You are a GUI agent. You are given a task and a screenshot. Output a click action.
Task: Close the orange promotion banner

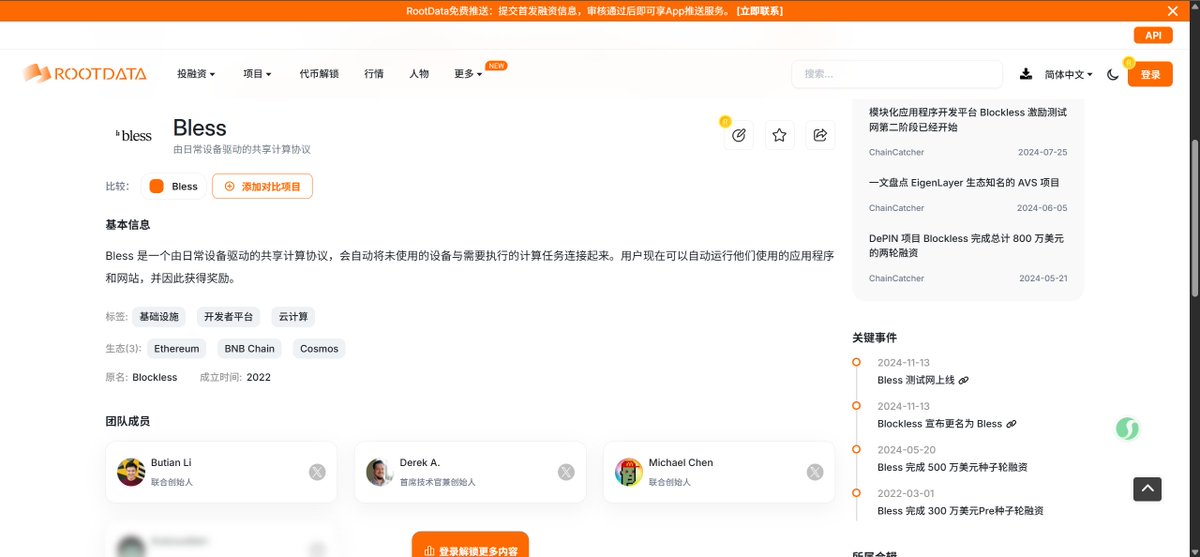point(1173,11)
